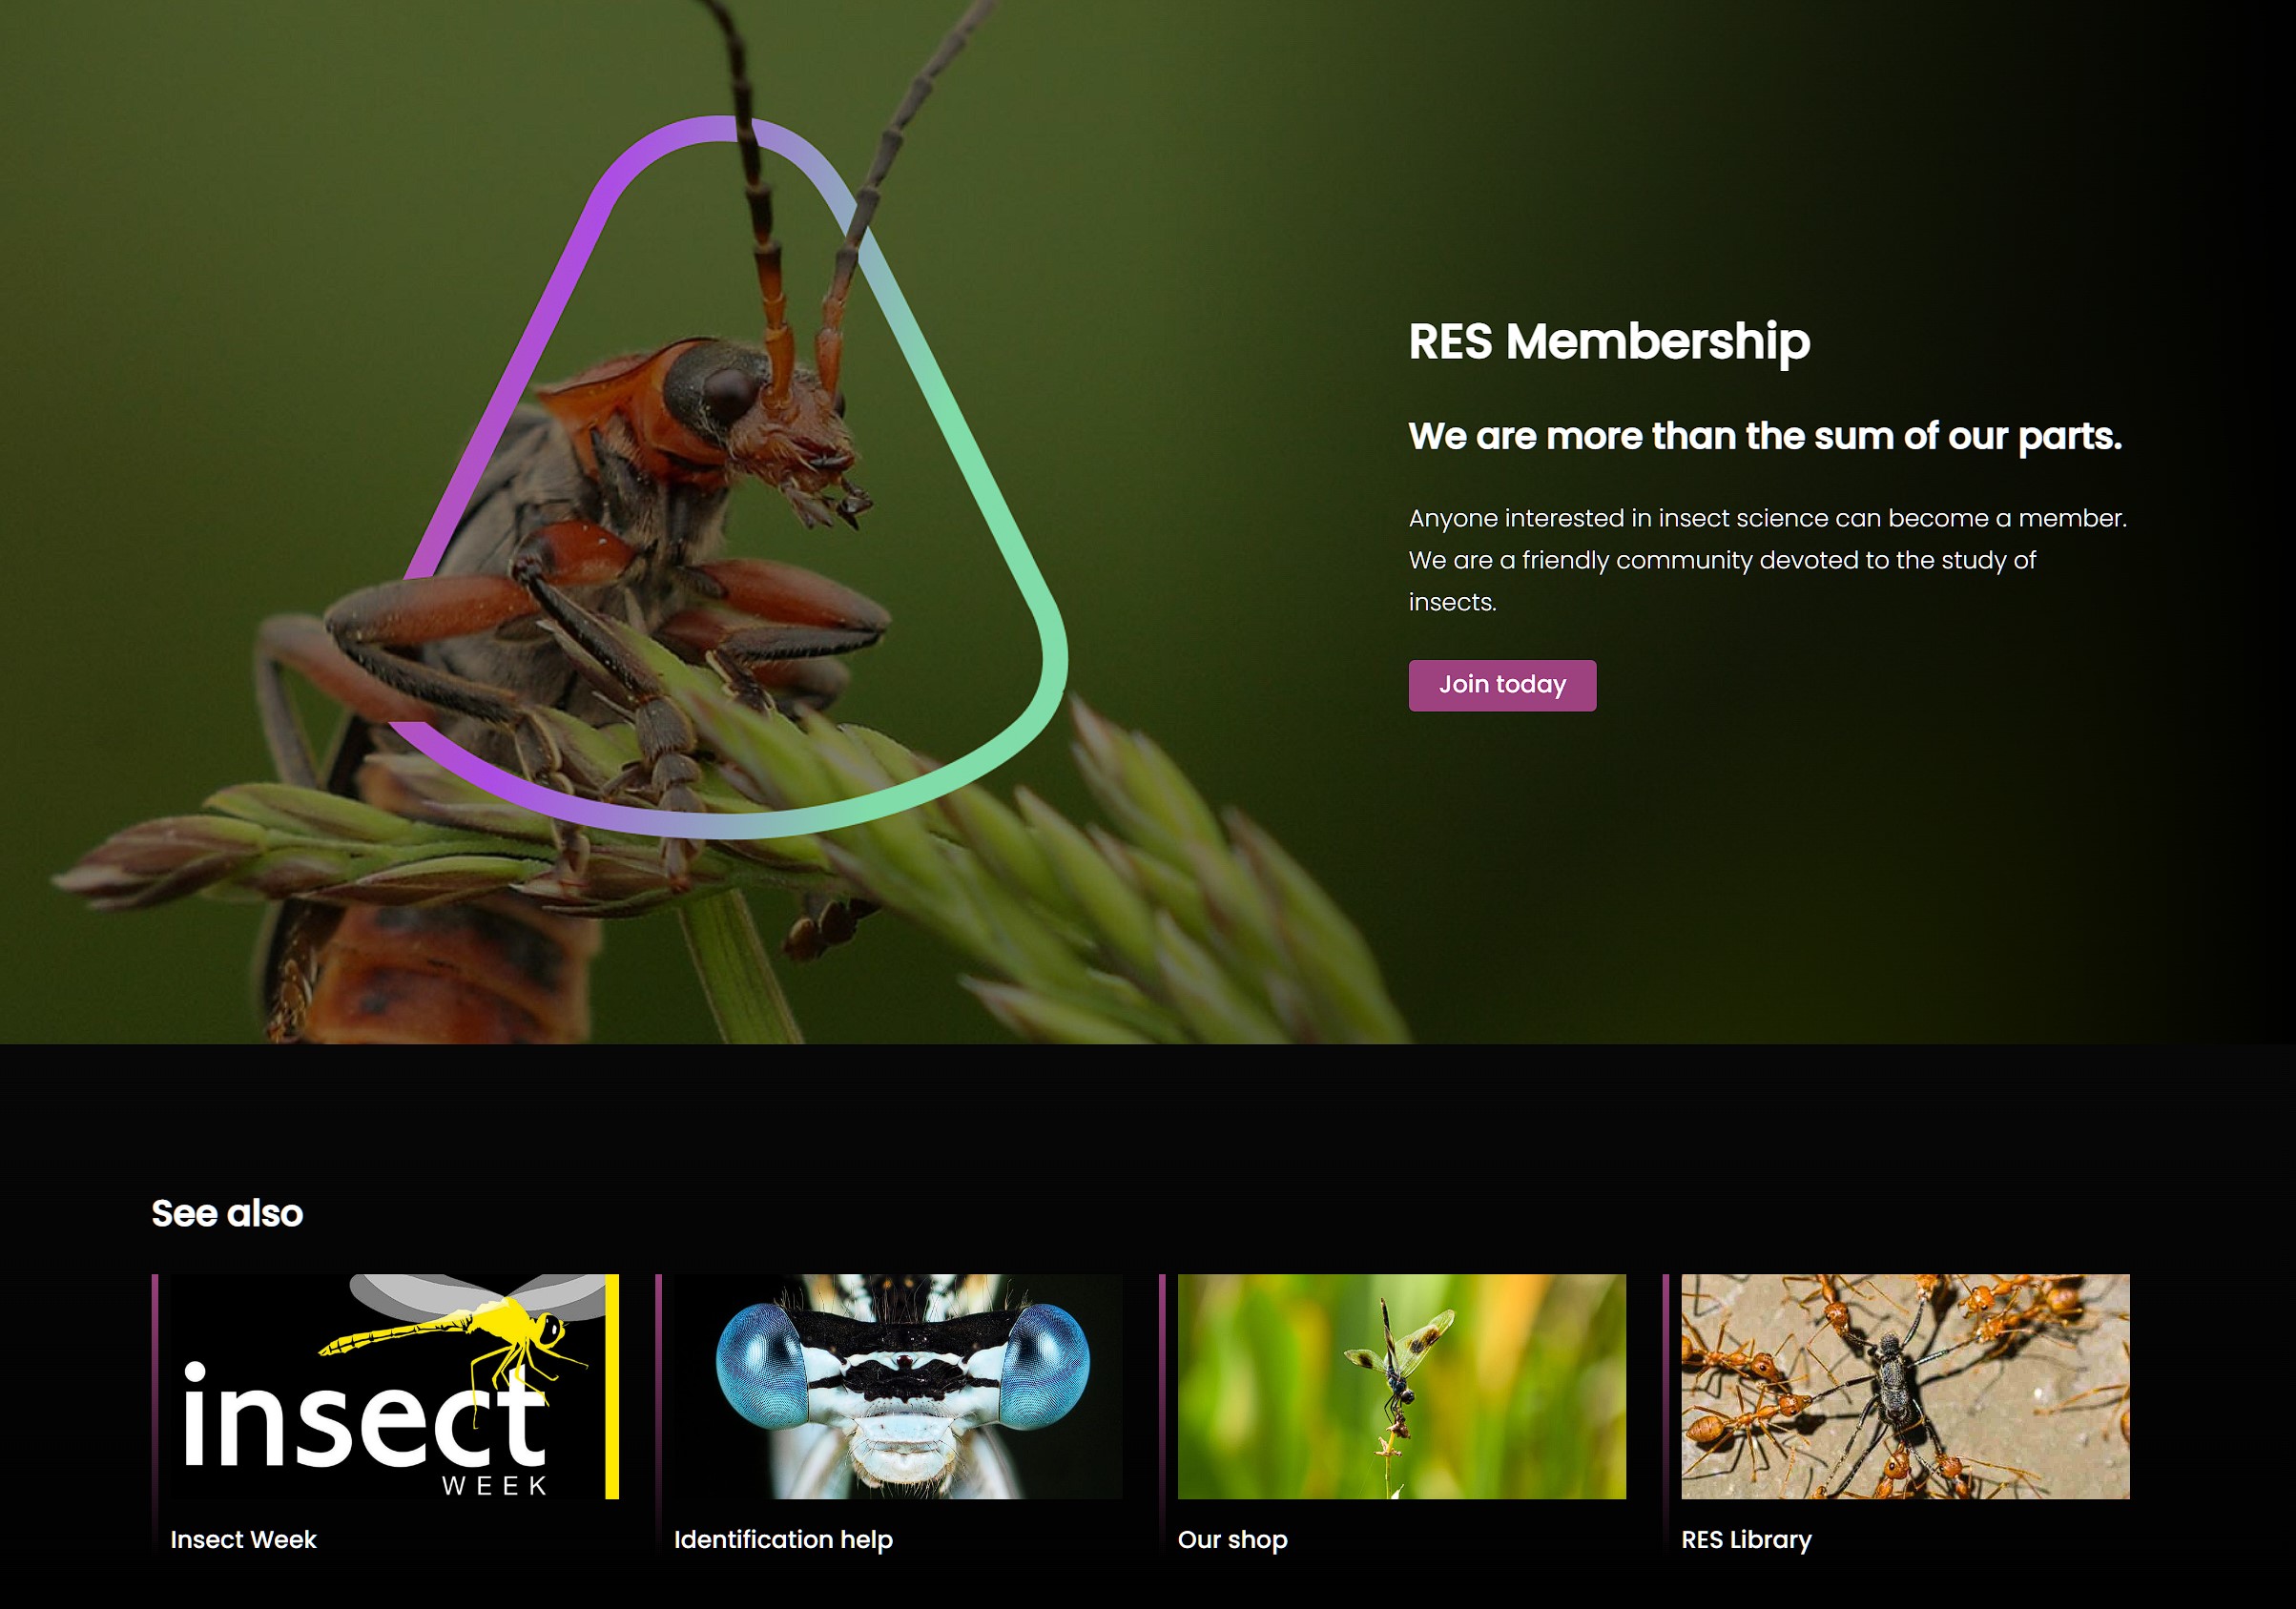2296x1609 pixels.
Task: Click the 'WEEK' text in Insect Week logo
Action: [x=494, y=1486]
